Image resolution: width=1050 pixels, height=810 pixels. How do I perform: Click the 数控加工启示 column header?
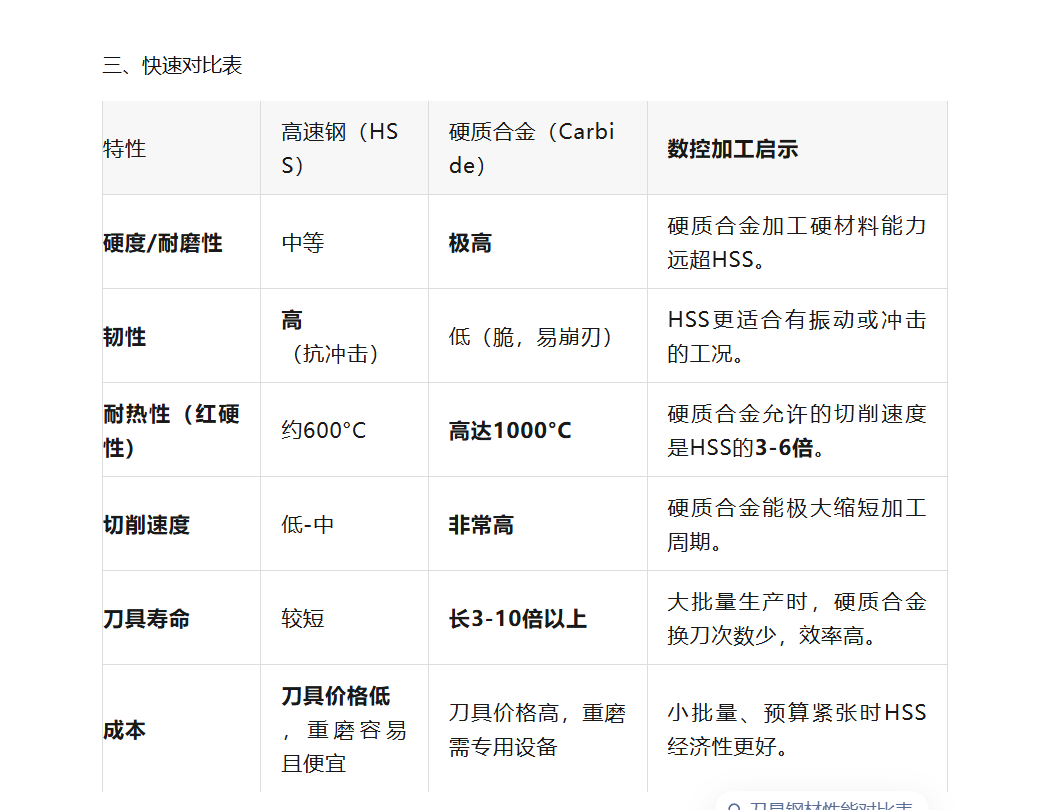(x=732, y=149)
